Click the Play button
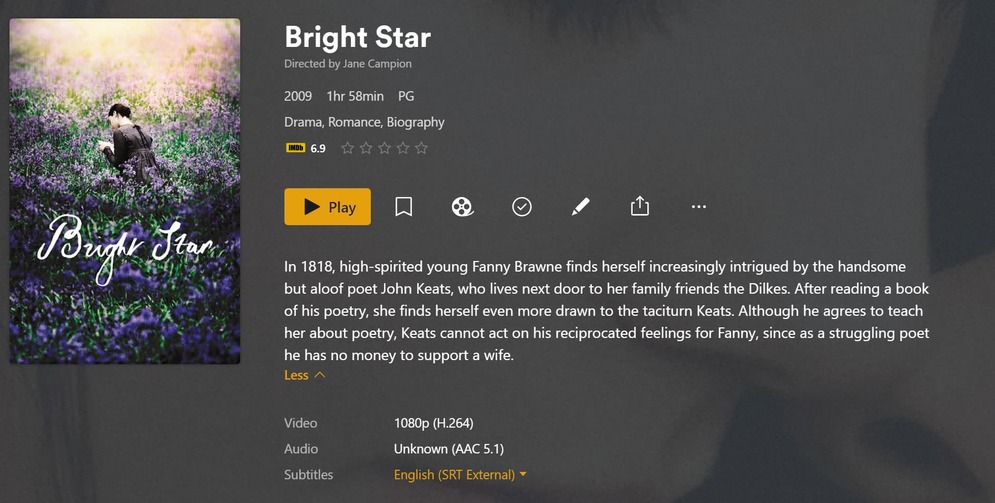 click(x=327, y=207)
